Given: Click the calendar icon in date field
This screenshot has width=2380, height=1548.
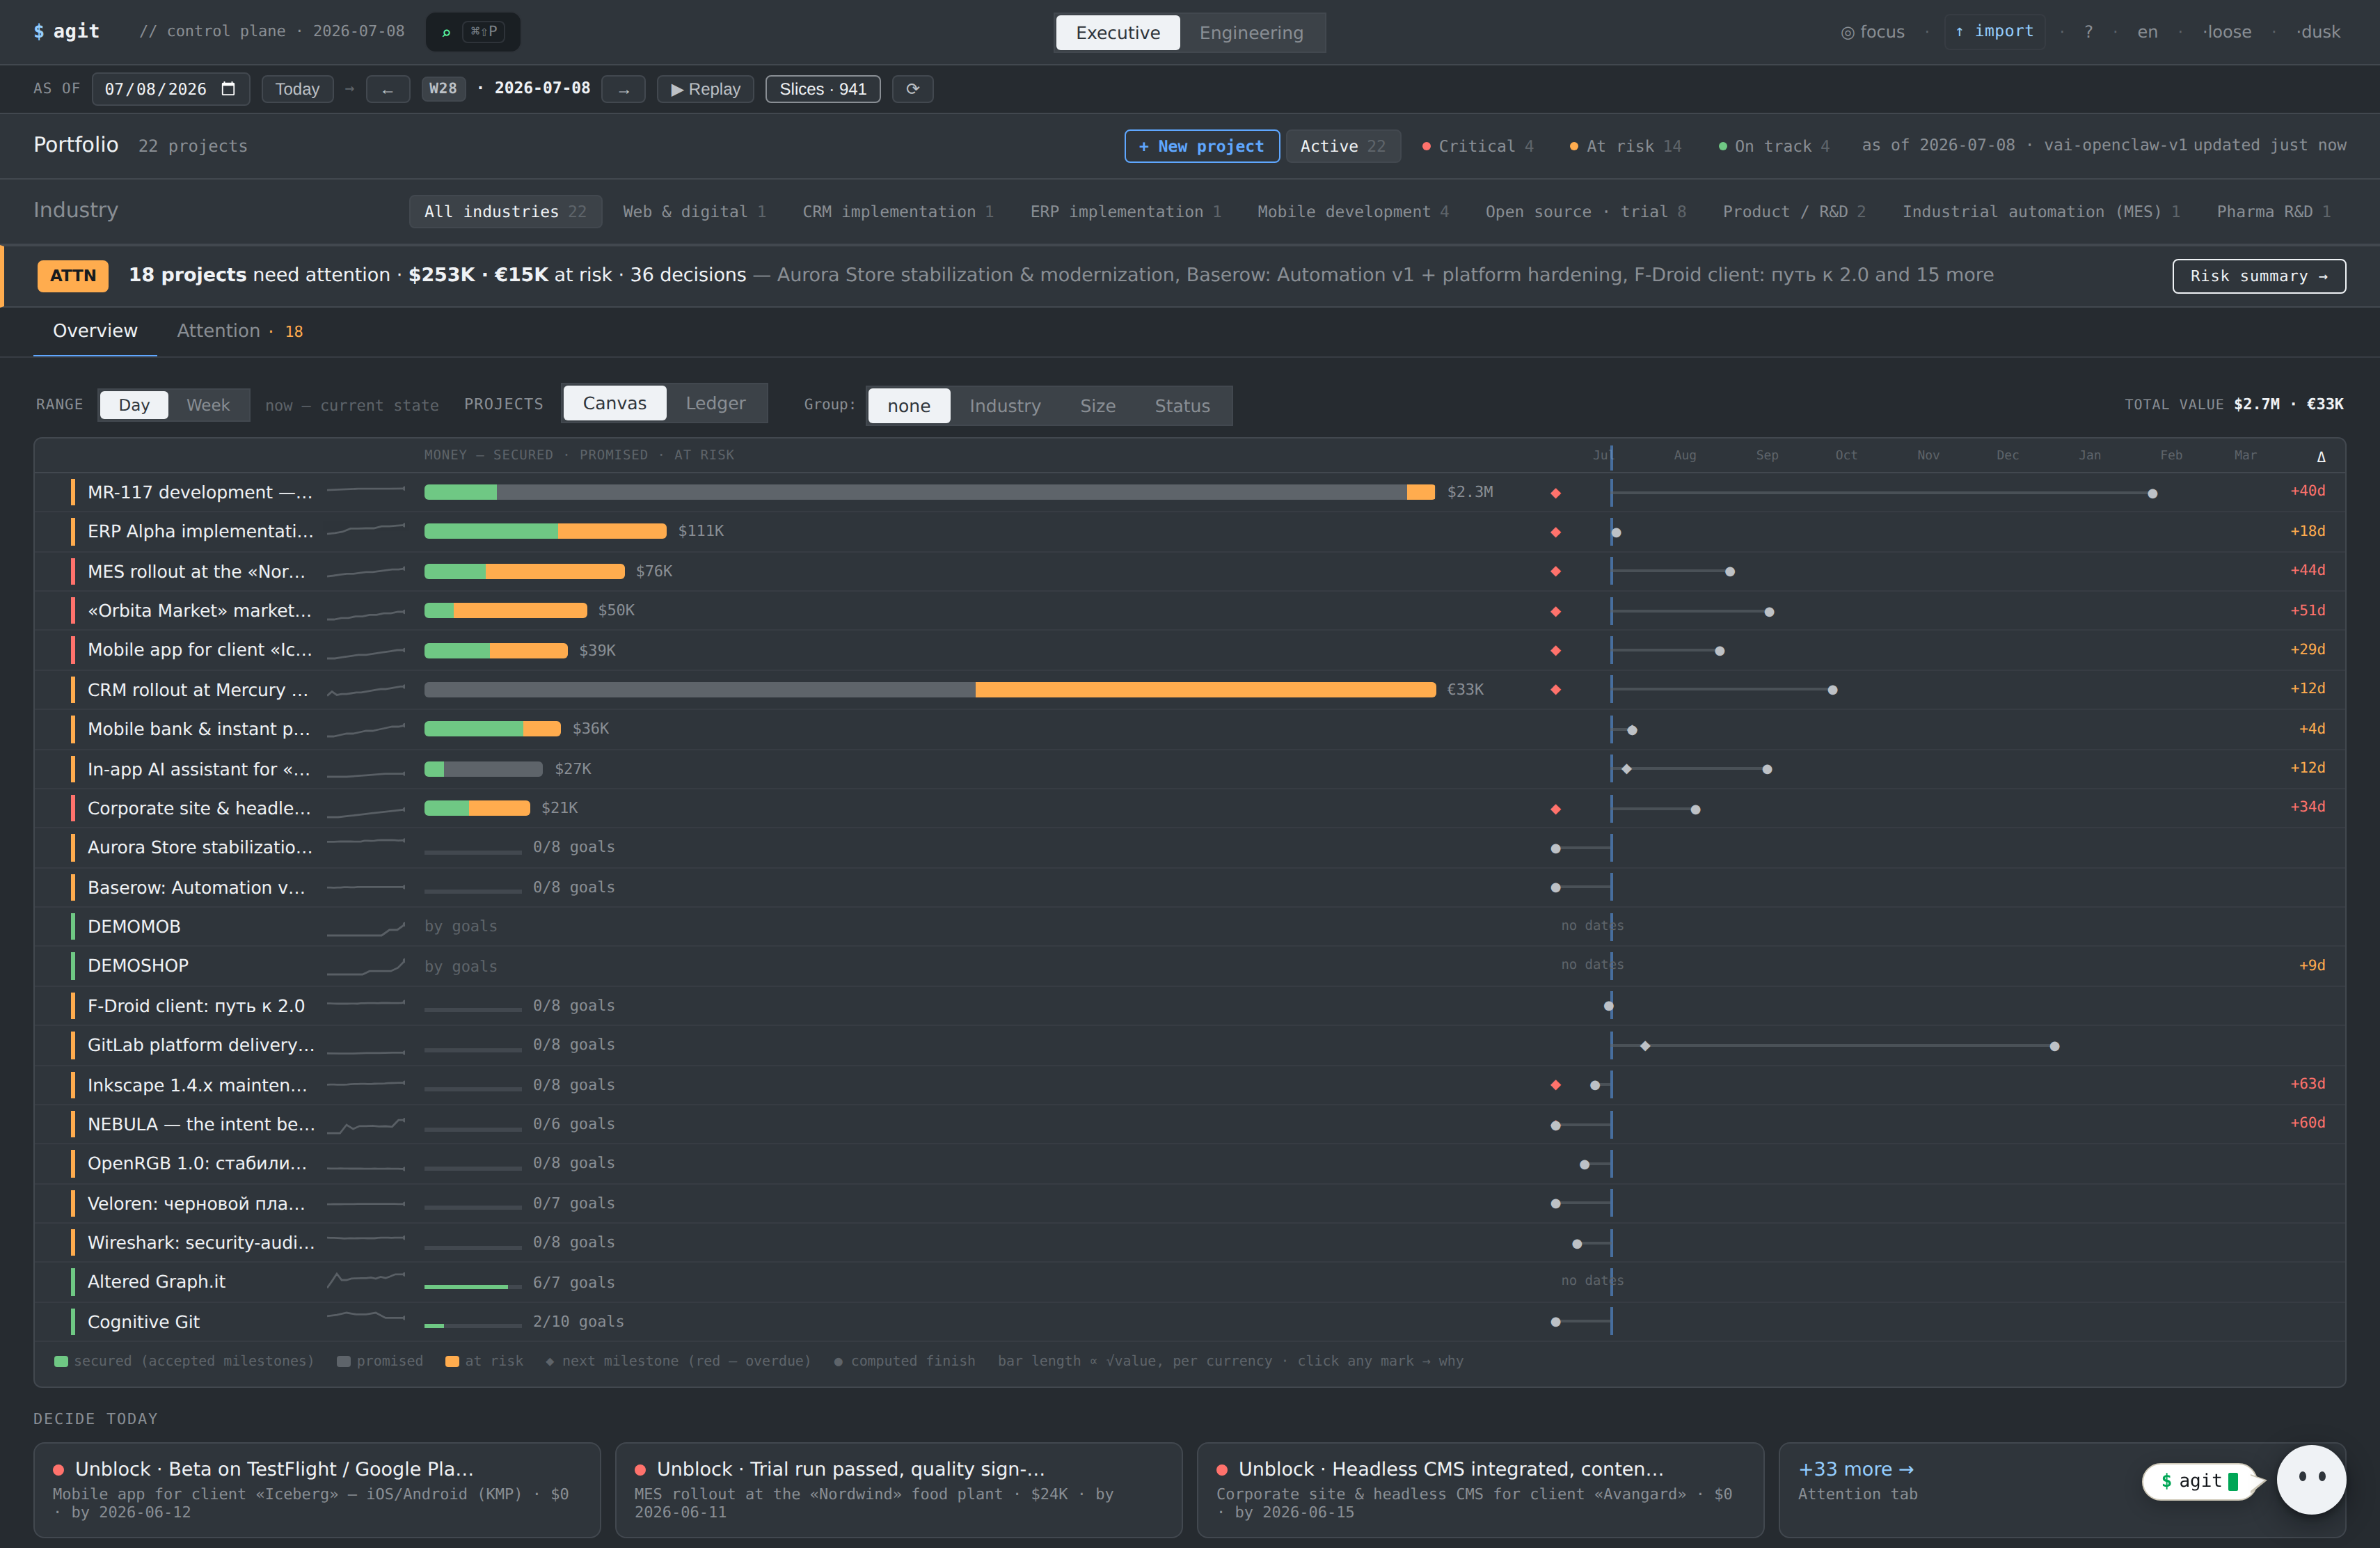Looking at the screenshot, I should (x=228, y=89).
